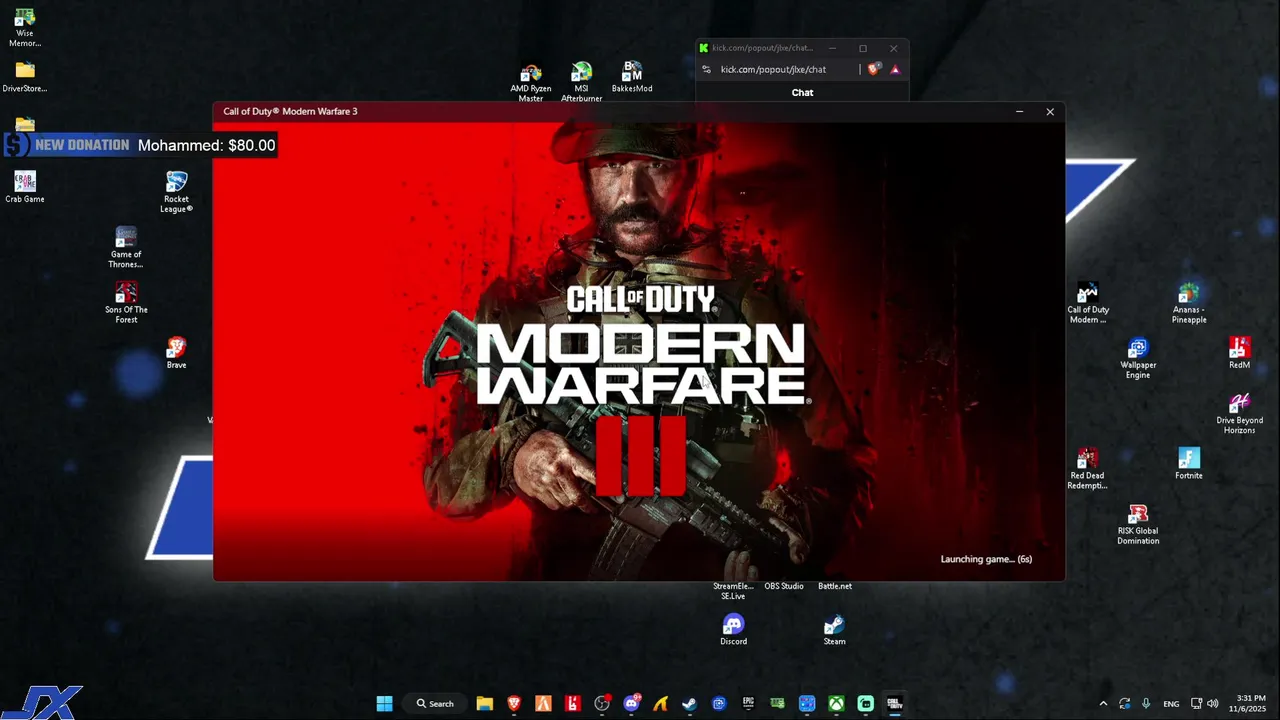This screenshot has width=1280, height=720.
Task: Launch the Crab Game desktop shortcut
Action: point(25,187)
